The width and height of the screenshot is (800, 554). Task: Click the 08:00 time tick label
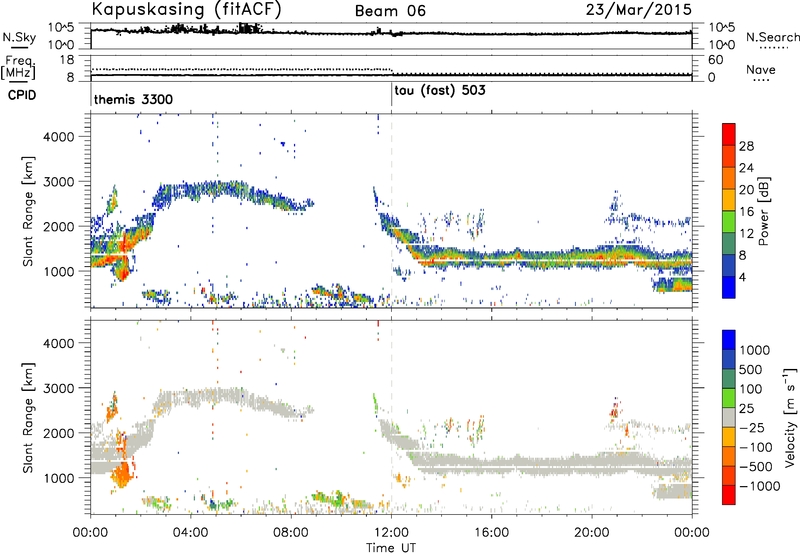coord(291,533)
